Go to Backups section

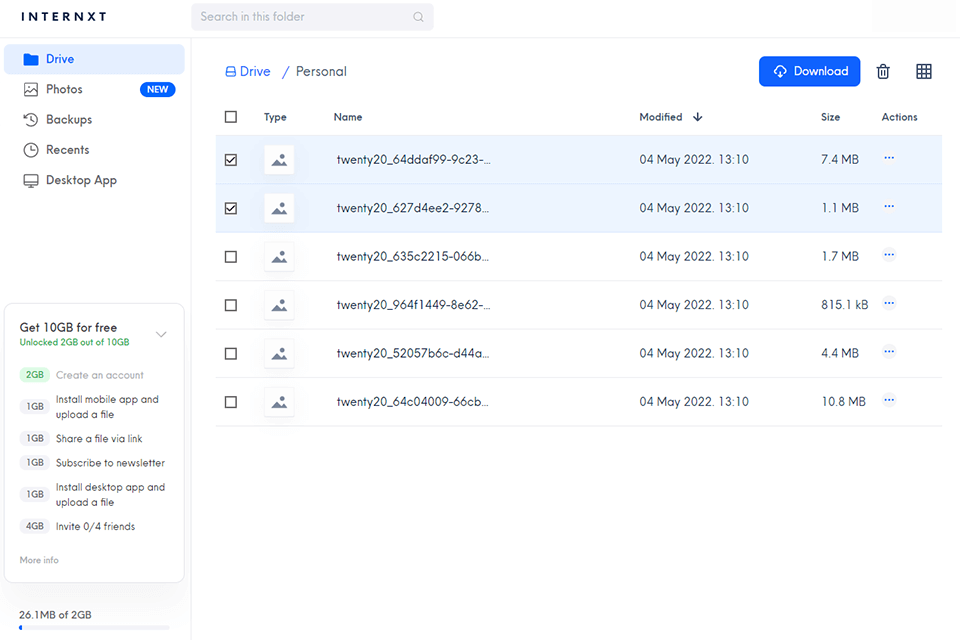[68, 119]
